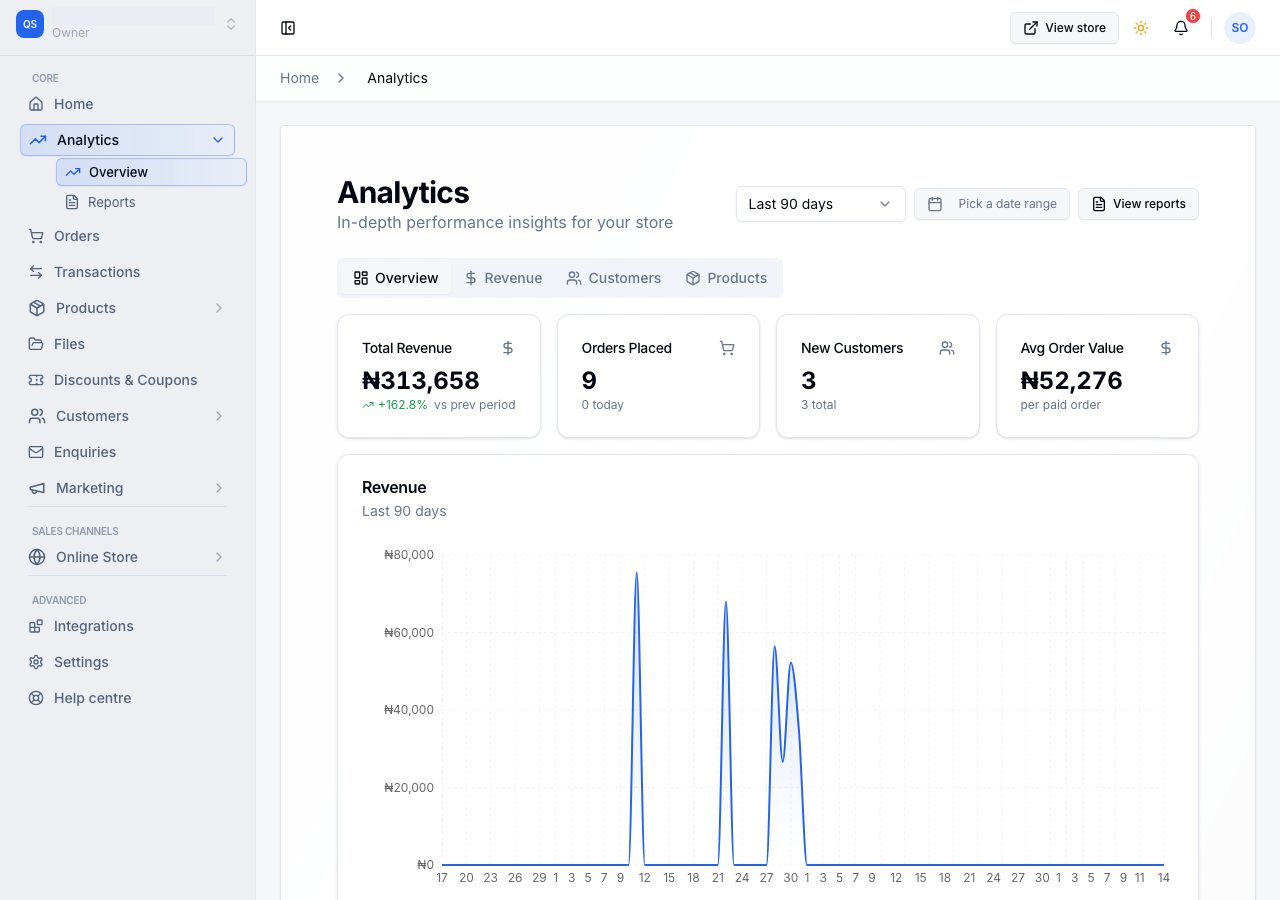Click the Analytics trend icon in sidebar
Screen dimensions: 1280x900
point(38,140)
